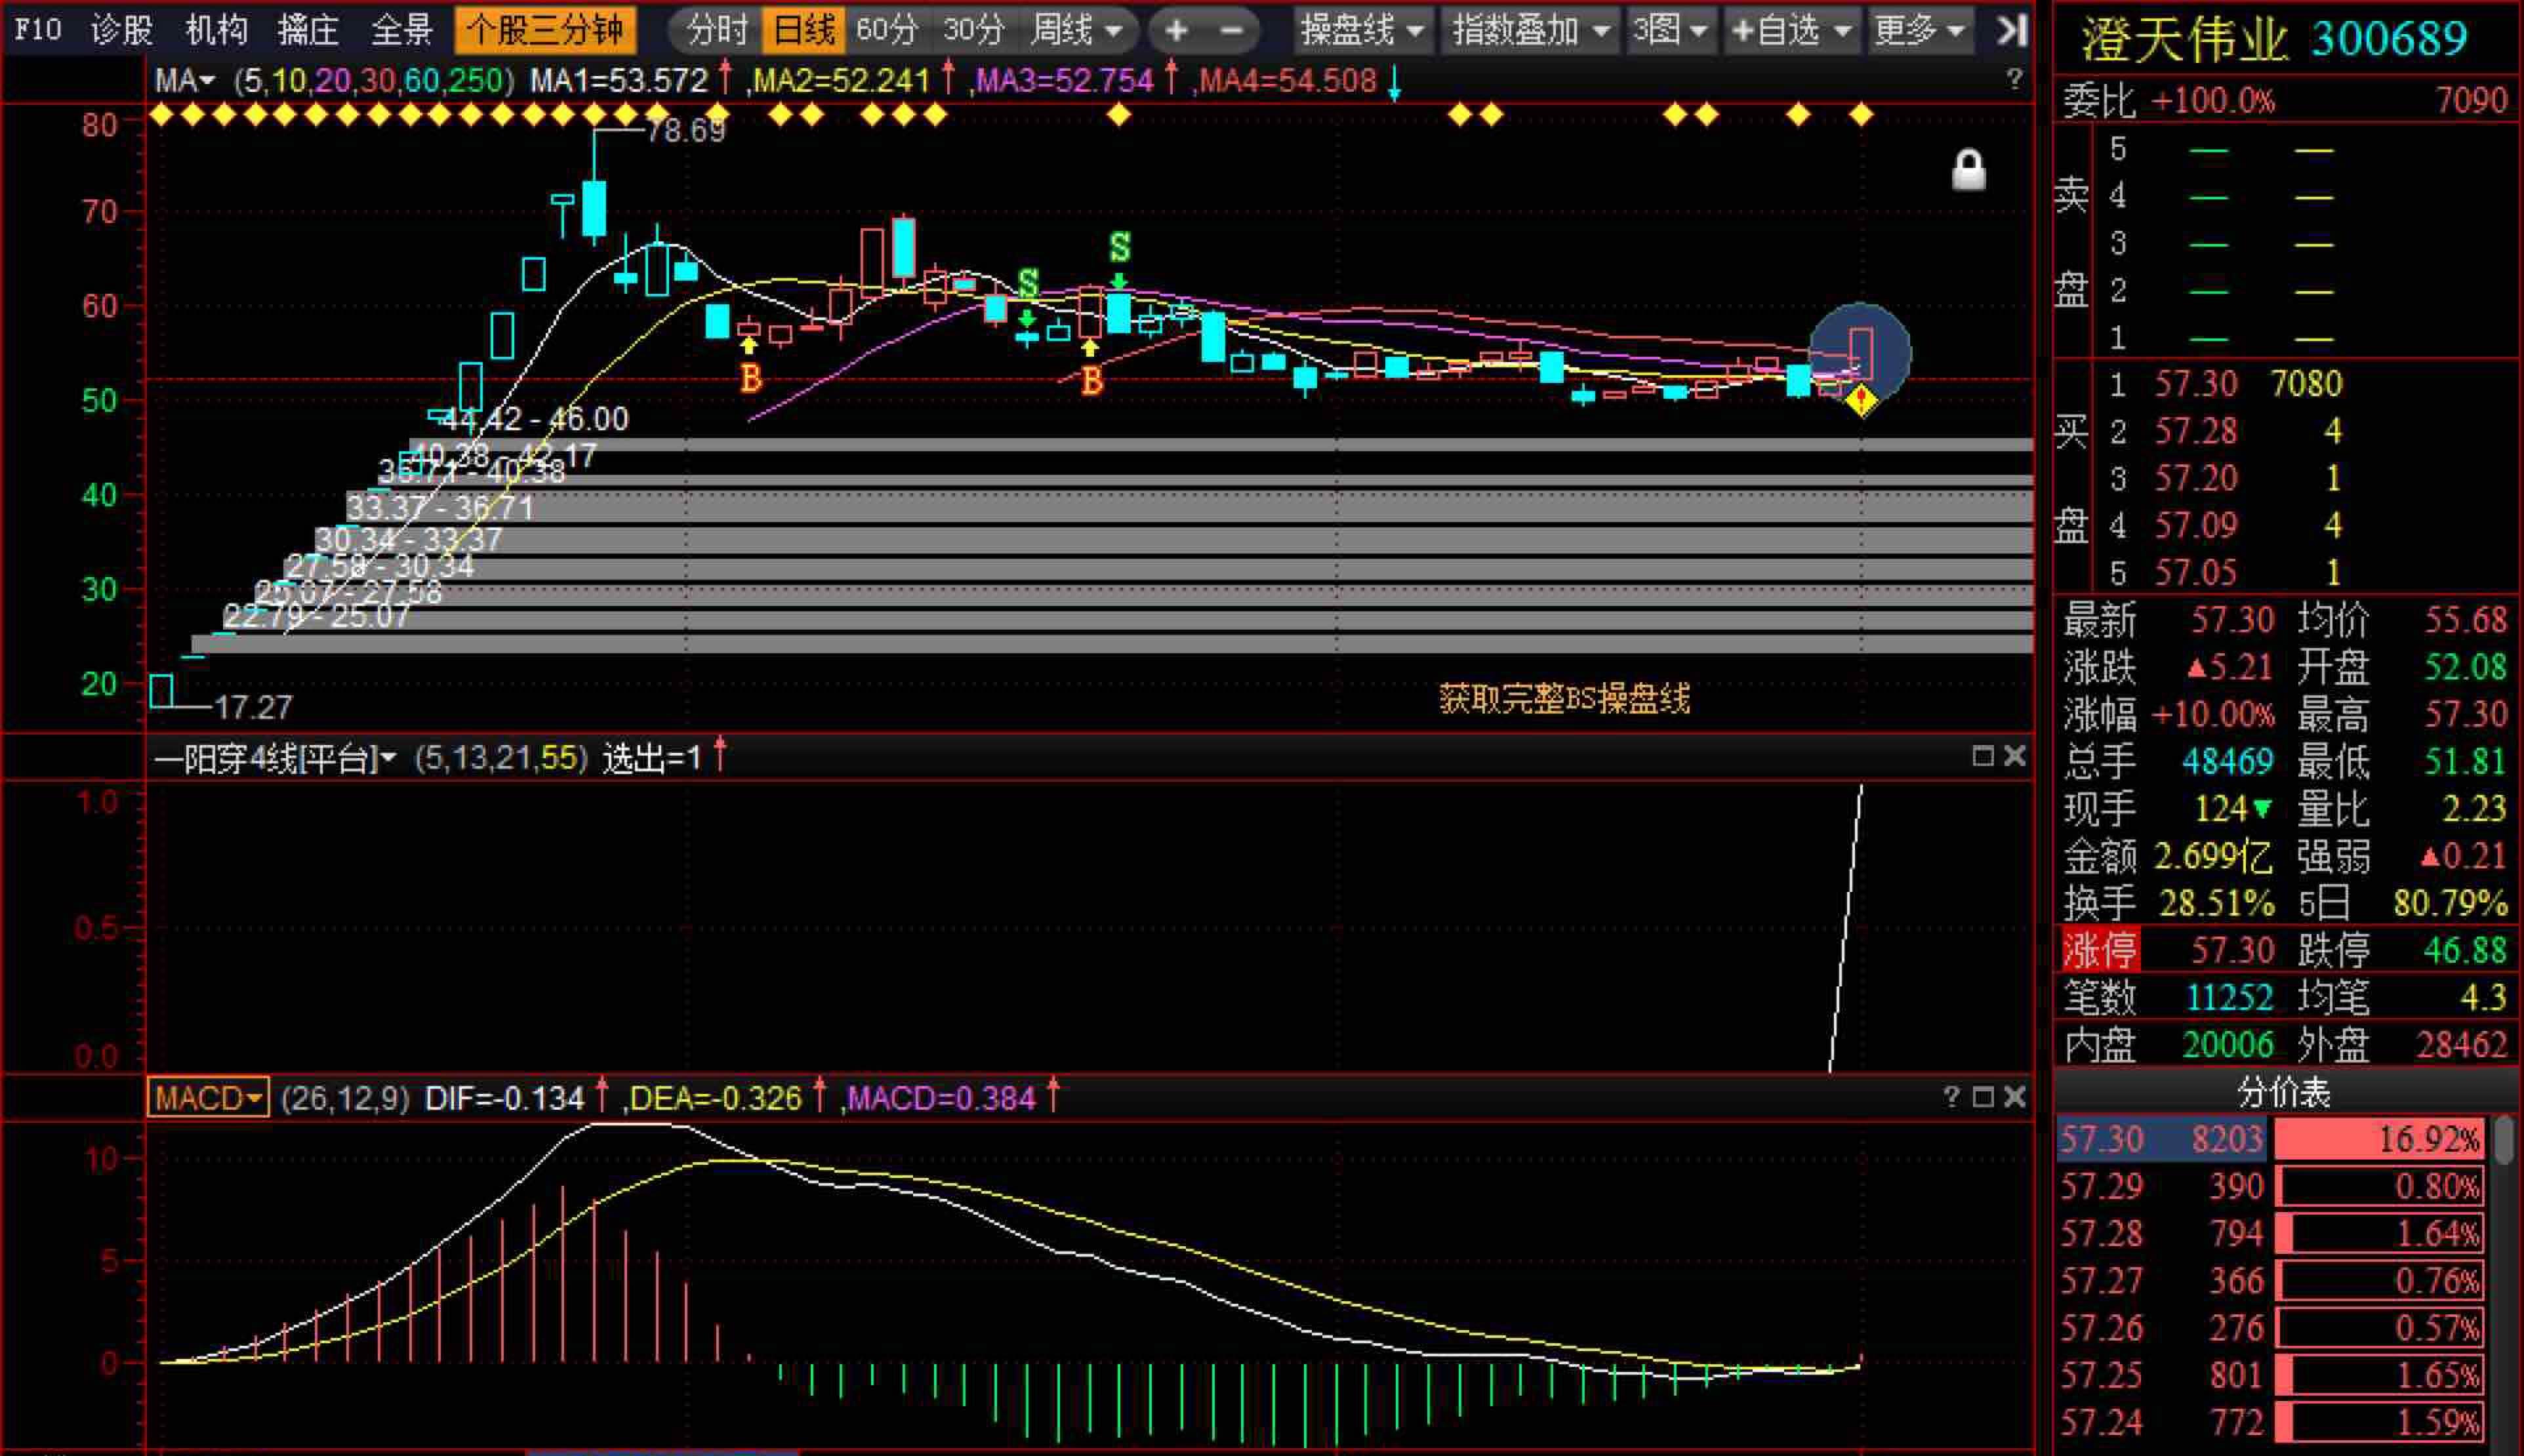
Task: Close the MACD indicator panel
Action: coord(2014,1097)
